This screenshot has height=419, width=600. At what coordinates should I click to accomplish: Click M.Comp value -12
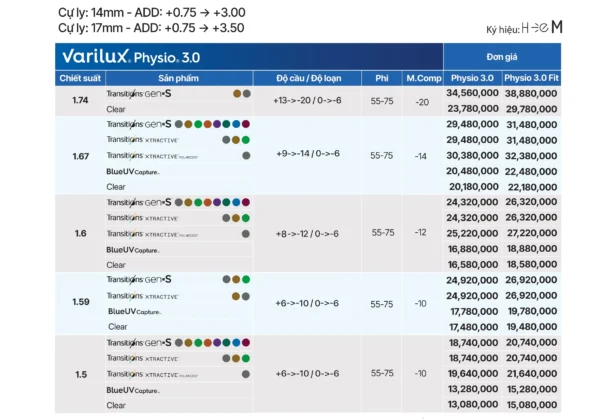click(x=421, y=232)
